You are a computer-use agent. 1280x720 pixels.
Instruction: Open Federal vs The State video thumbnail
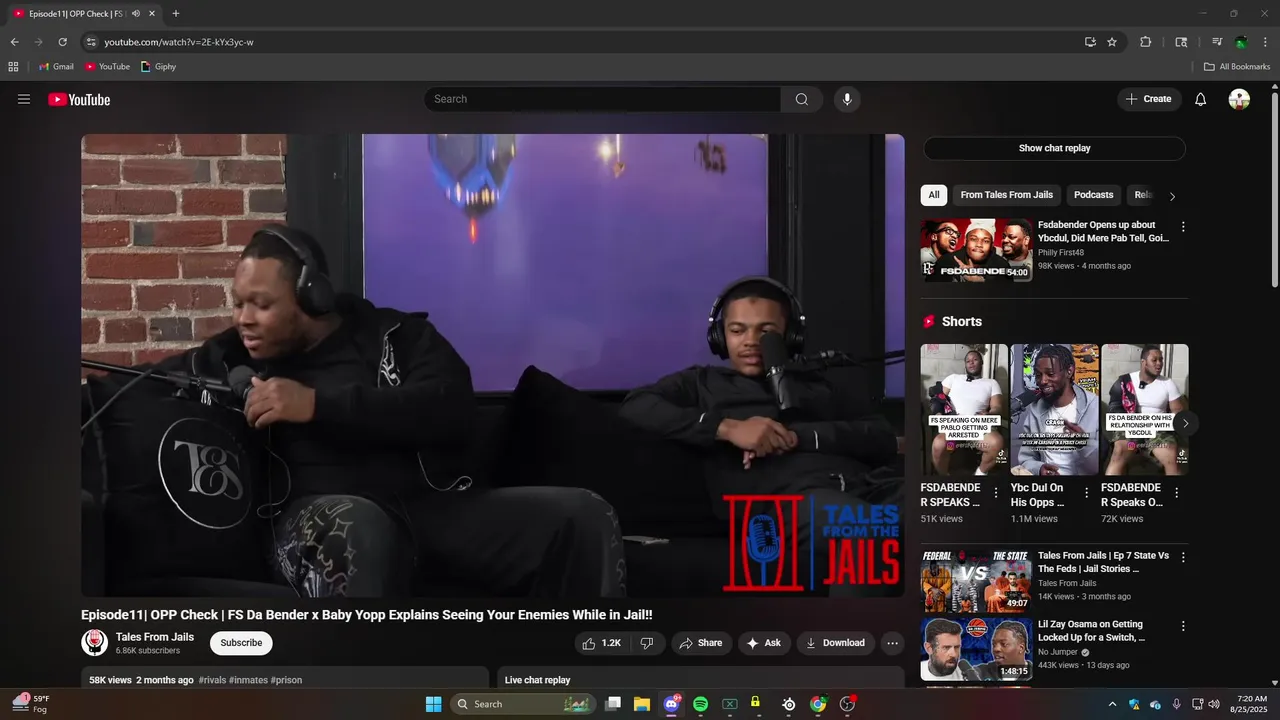[x=976, y=581]
